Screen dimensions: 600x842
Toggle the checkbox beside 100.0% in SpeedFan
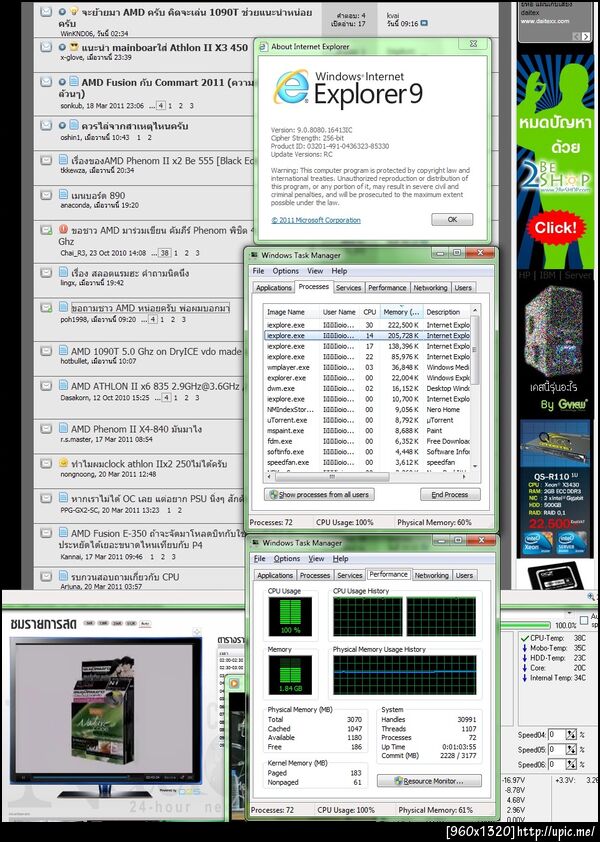click(584, 621)
